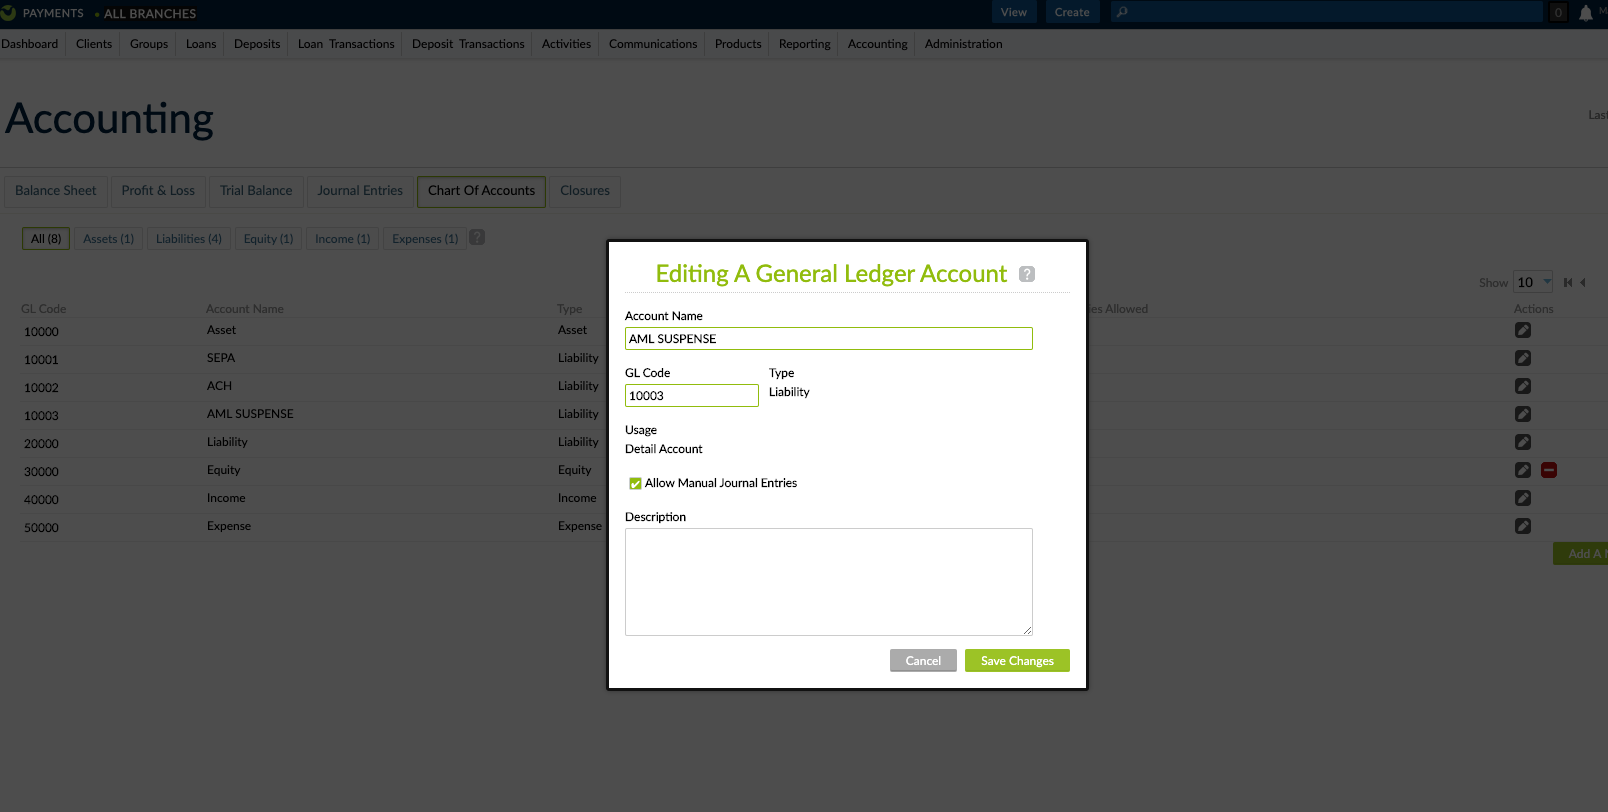Click into the Description text area
The height and width of the screenshot is (812, 1608).
click(x=828, y=582)
